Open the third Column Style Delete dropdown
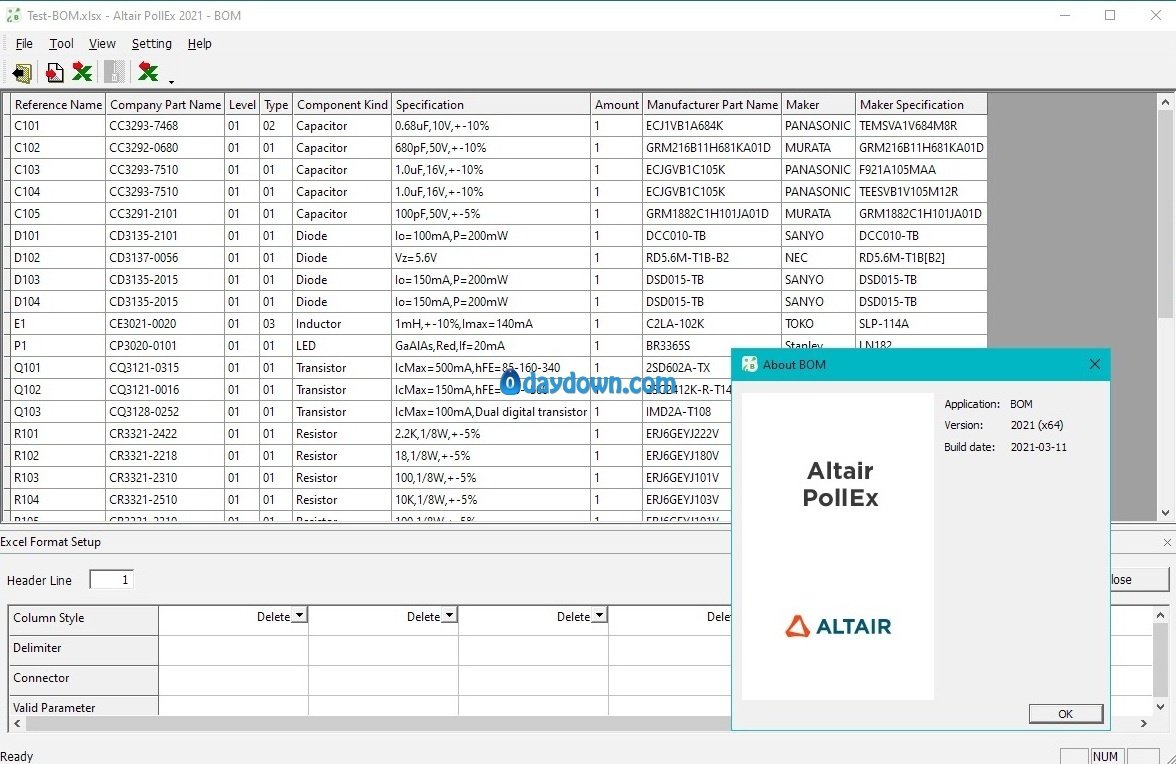This screenshot has width=1176, height=764. [x=599, y=616]
